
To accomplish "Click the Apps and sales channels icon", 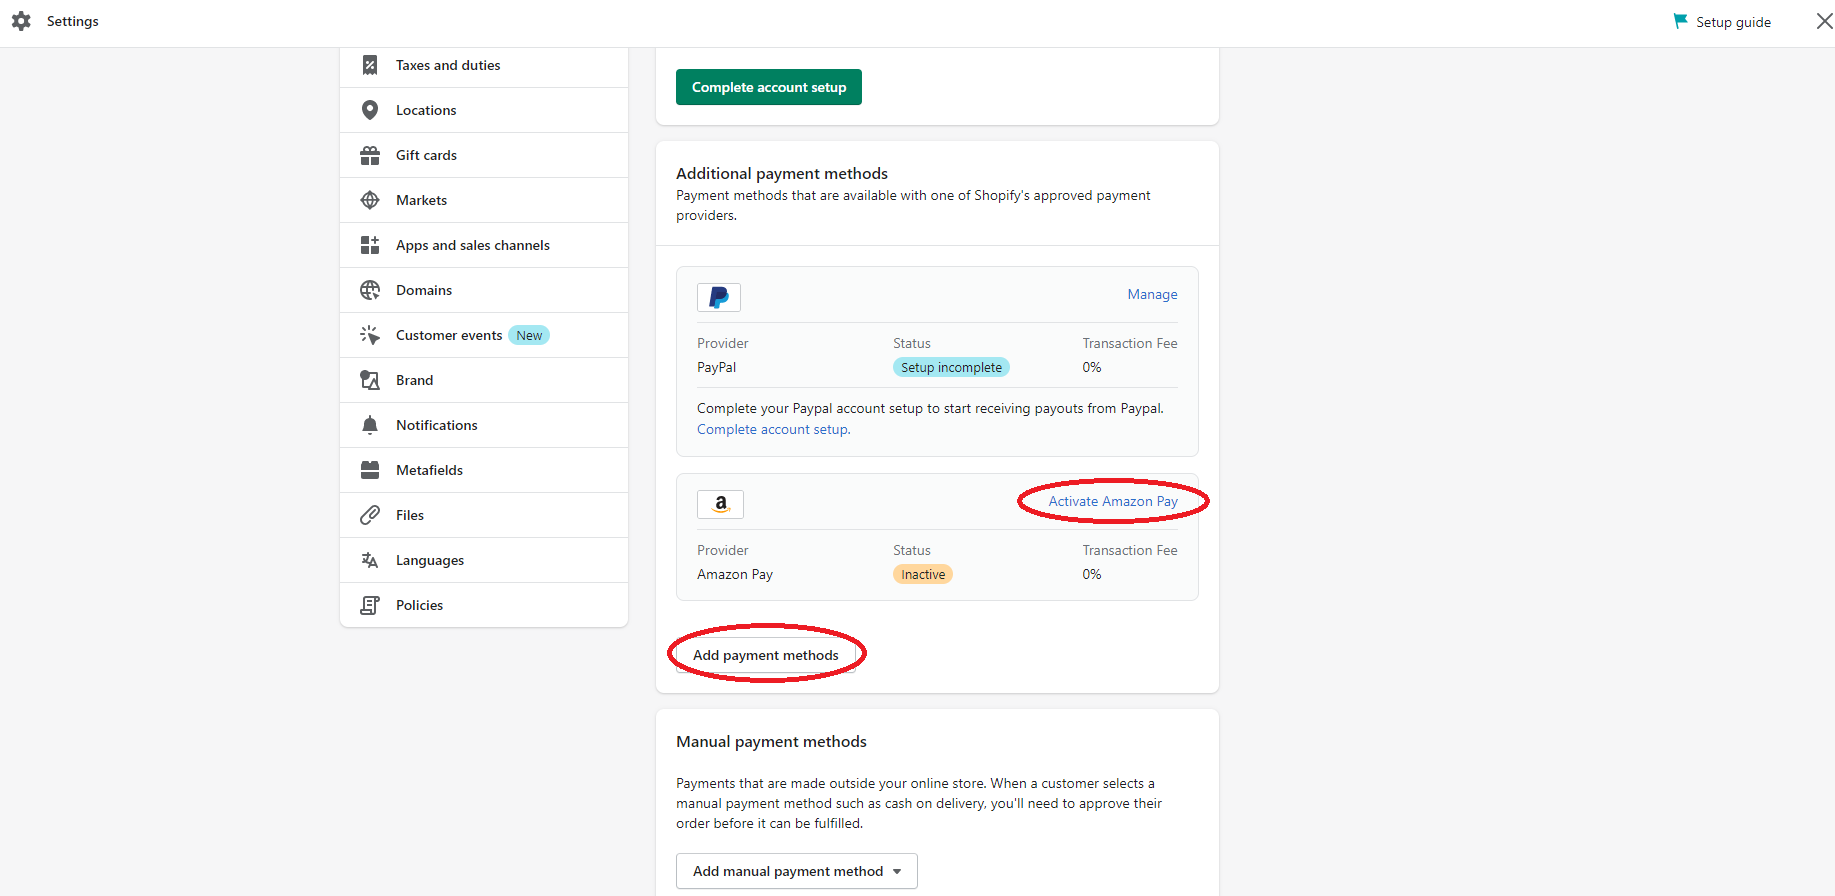I will [x=370, y=245].
